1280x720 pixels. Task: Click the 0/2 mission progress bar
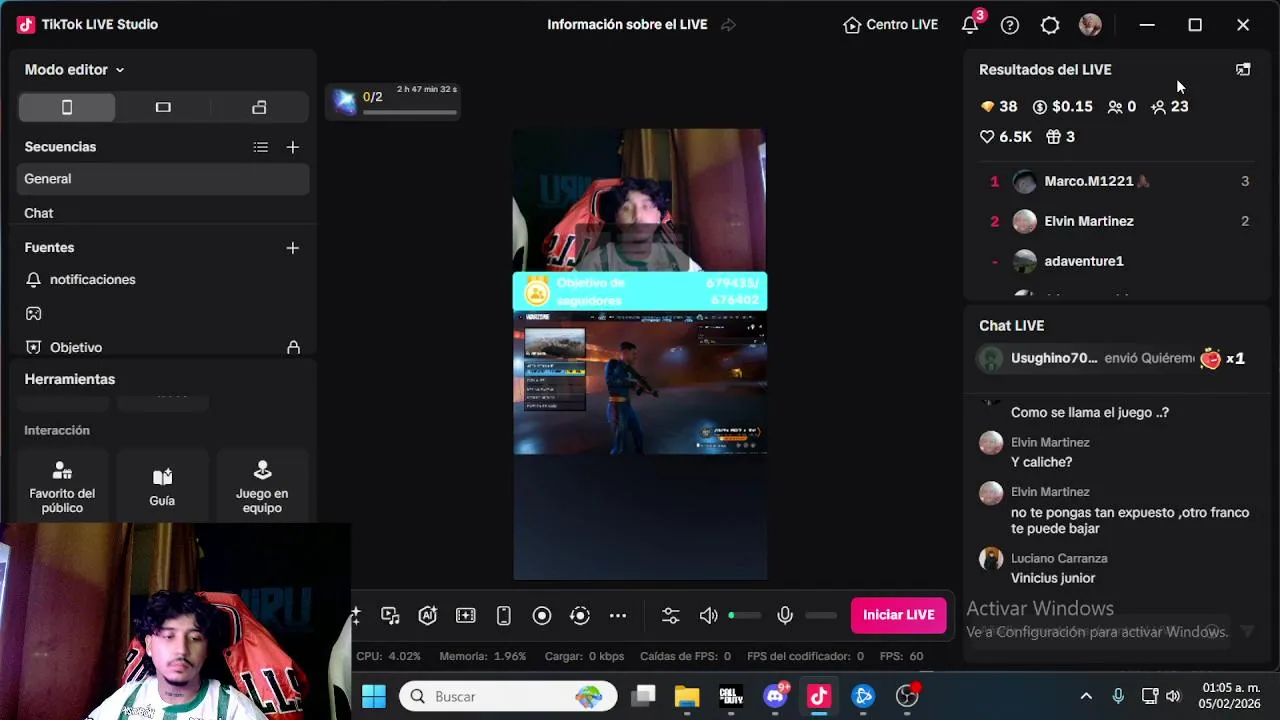pos(410,111)
